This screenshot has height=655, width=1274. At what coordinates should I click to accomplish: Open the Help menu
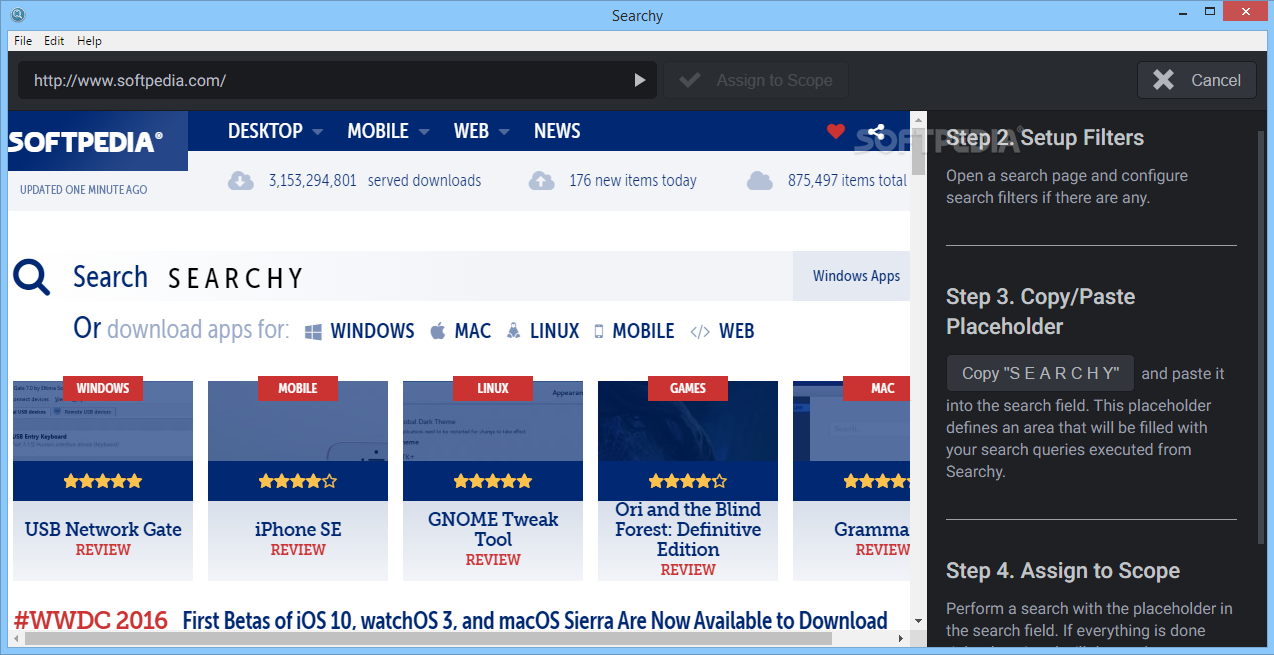pyautogui.click(x=89, y=41)
